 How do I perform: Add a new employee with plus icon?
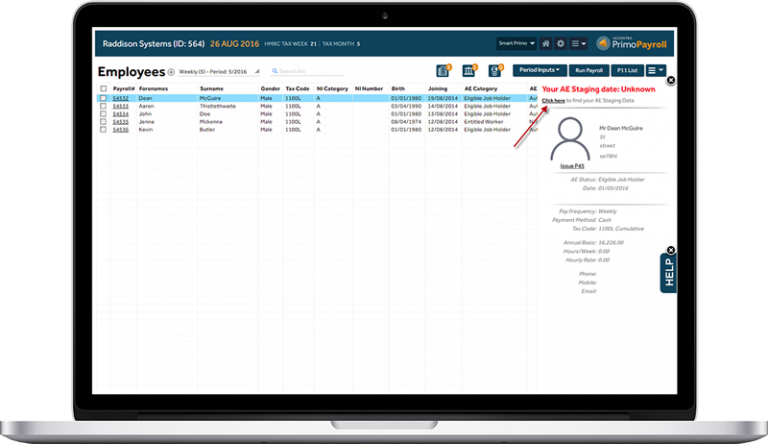(171, 72)
